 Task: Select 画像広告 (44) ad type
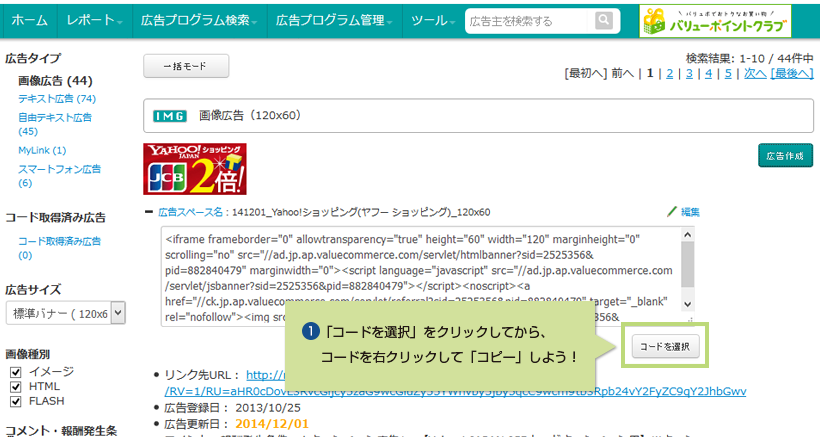click(55, 81)
